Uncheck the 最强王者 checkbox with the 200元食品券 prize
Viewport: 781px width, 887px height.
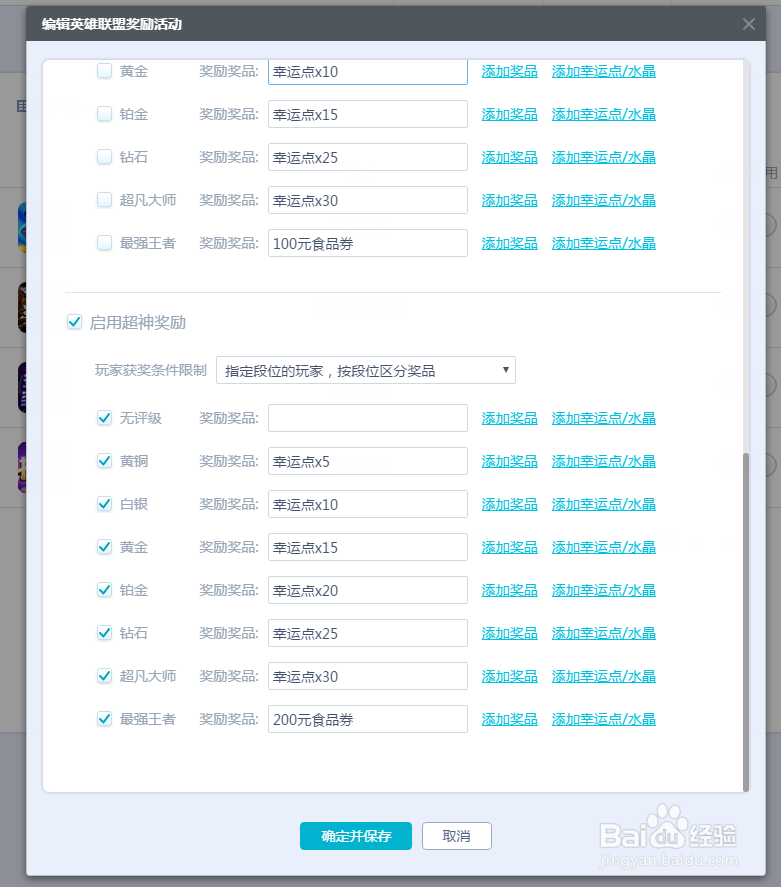point(105,719)
